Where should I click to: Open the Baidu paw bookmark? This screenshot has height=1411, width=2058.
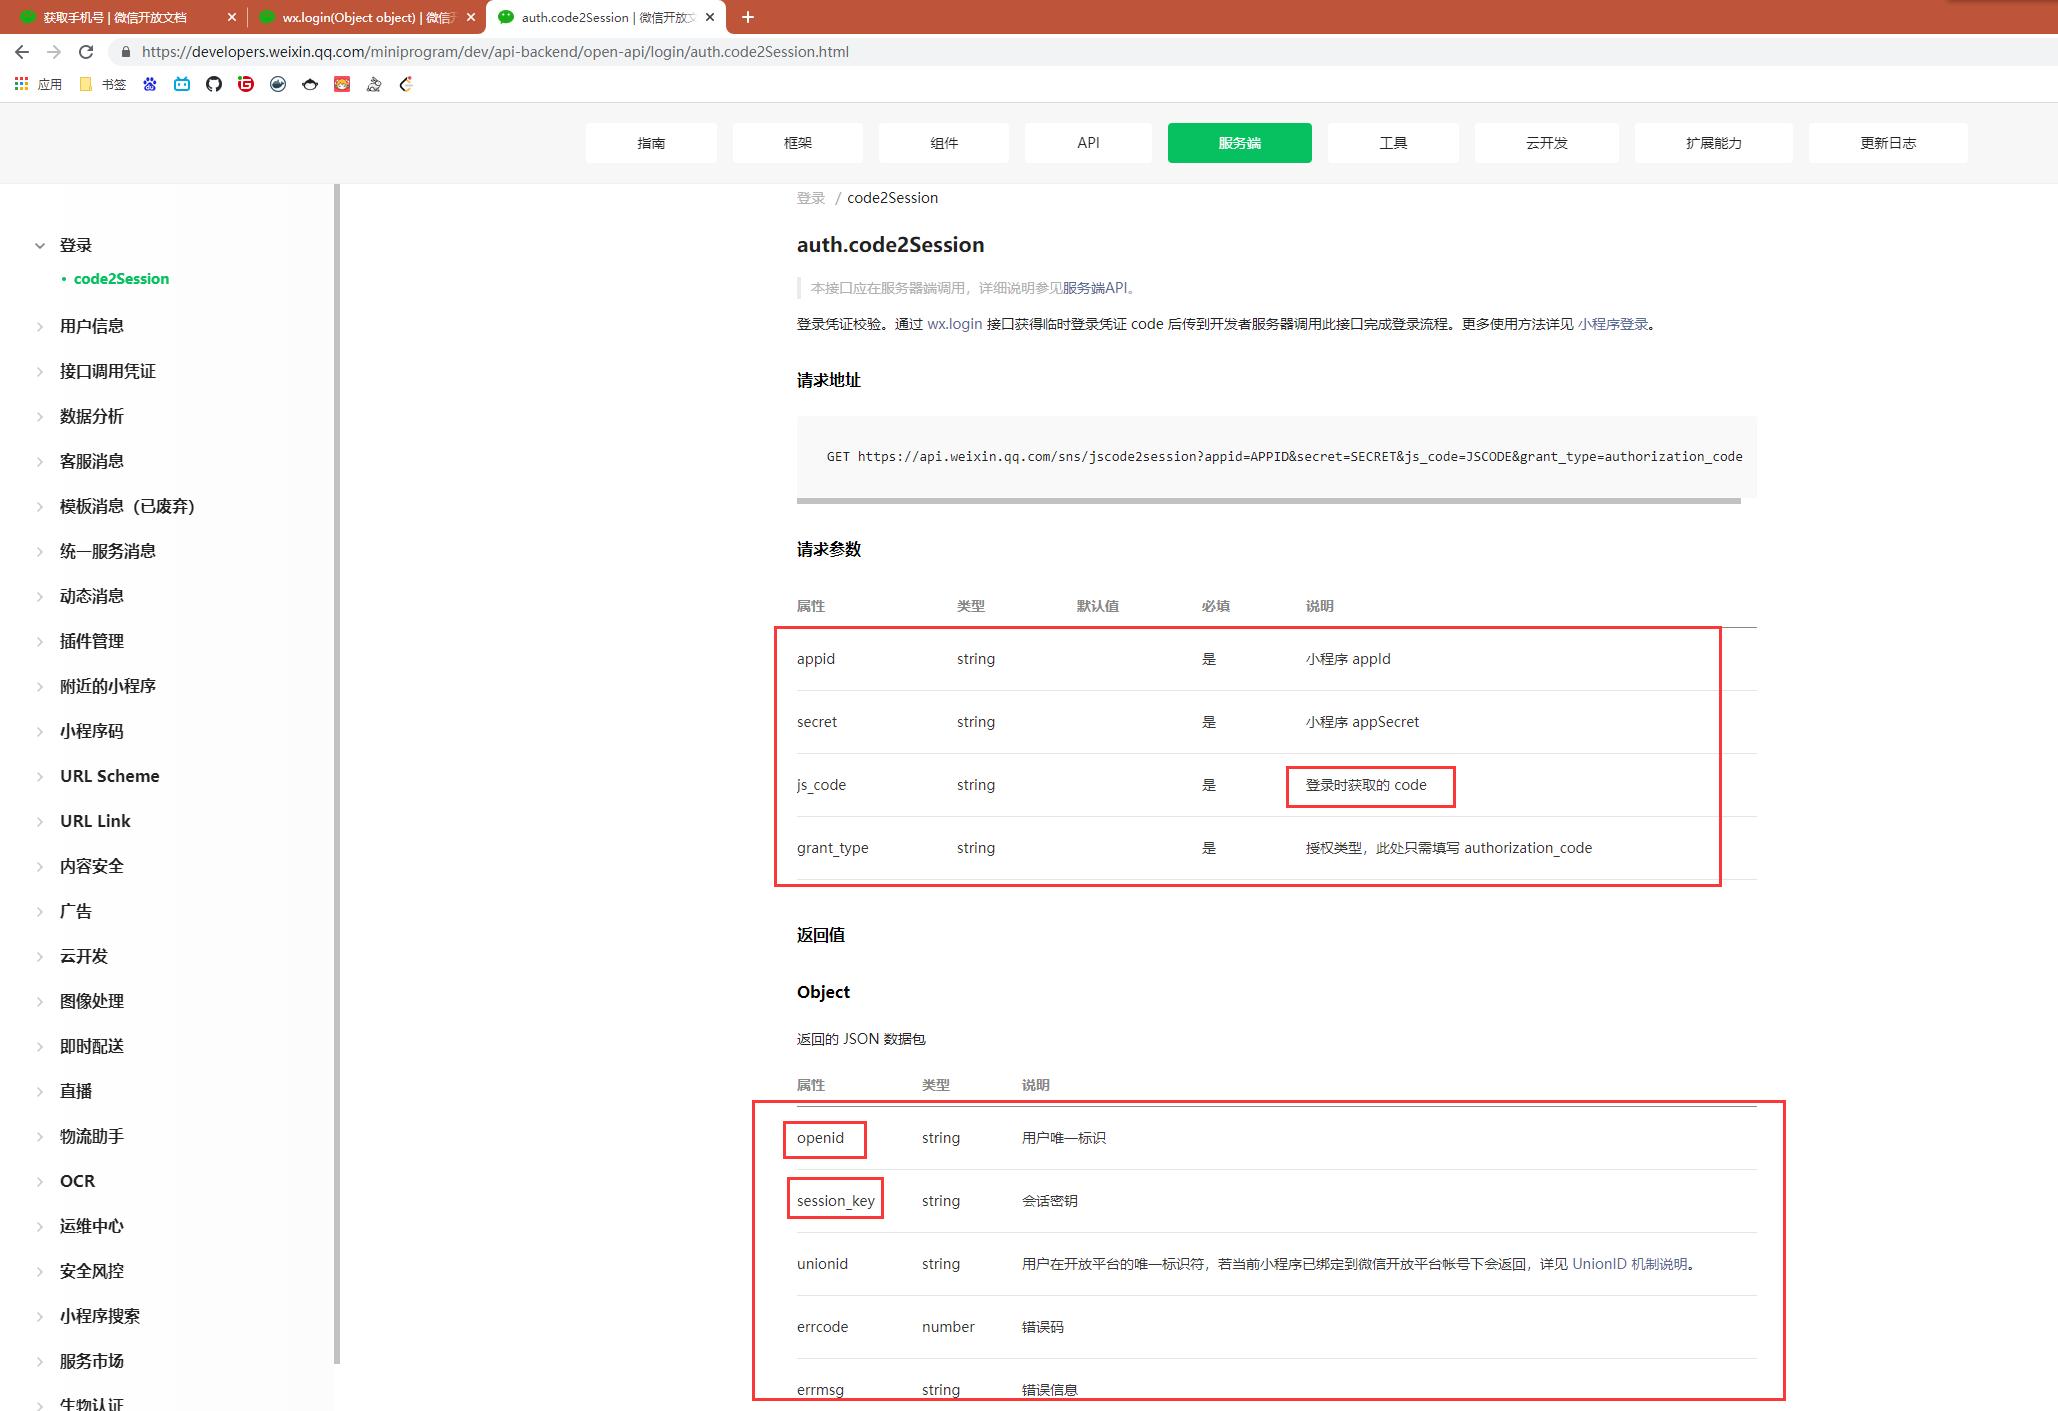point(150,84)
